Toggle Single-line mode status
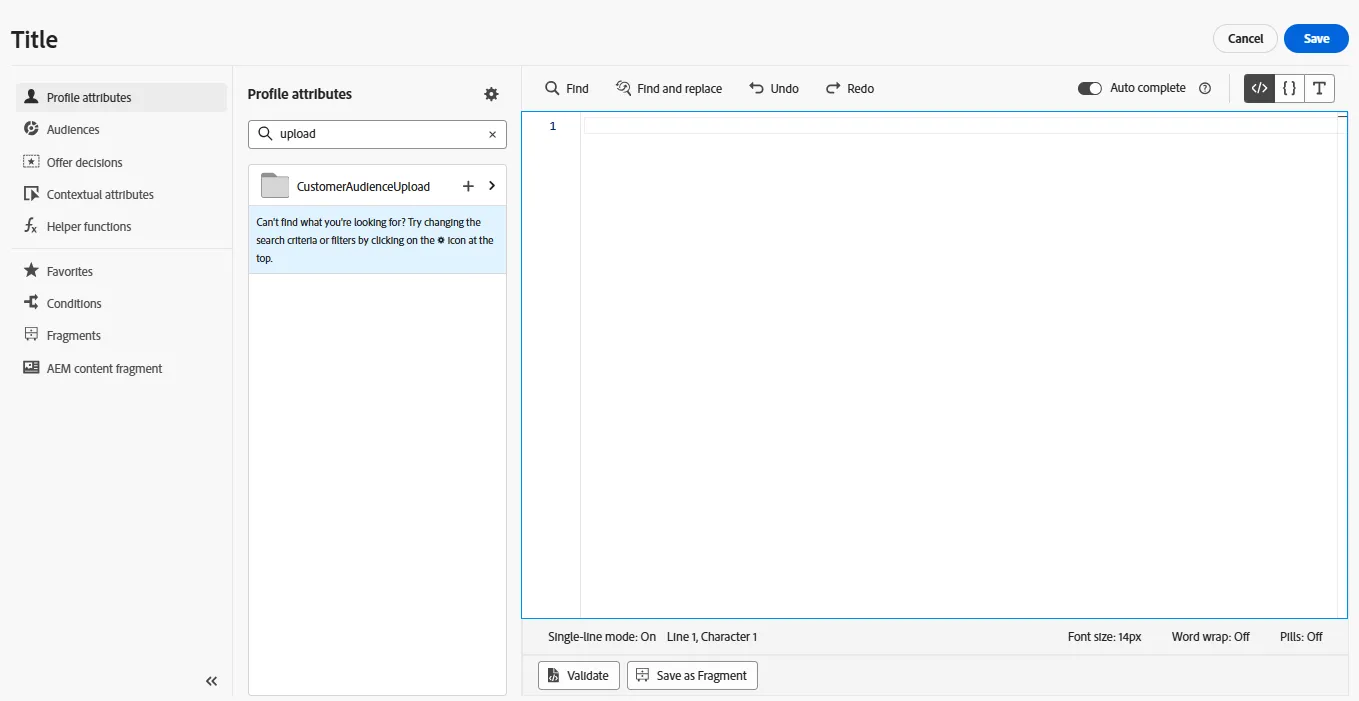This screenshot has width=1359, height=701. [x=602, y=637]
